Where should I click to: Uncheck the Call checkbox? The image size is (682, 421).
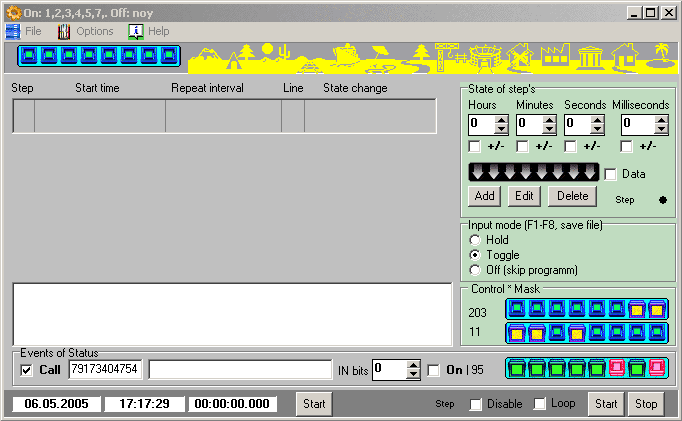26,370
